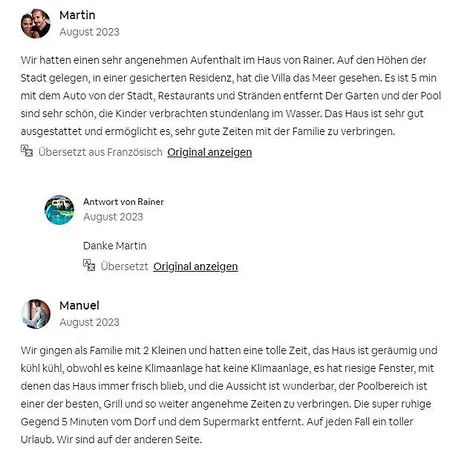Open Manuel's profile photo
The image size is (450, 450).
coord(36,314)
